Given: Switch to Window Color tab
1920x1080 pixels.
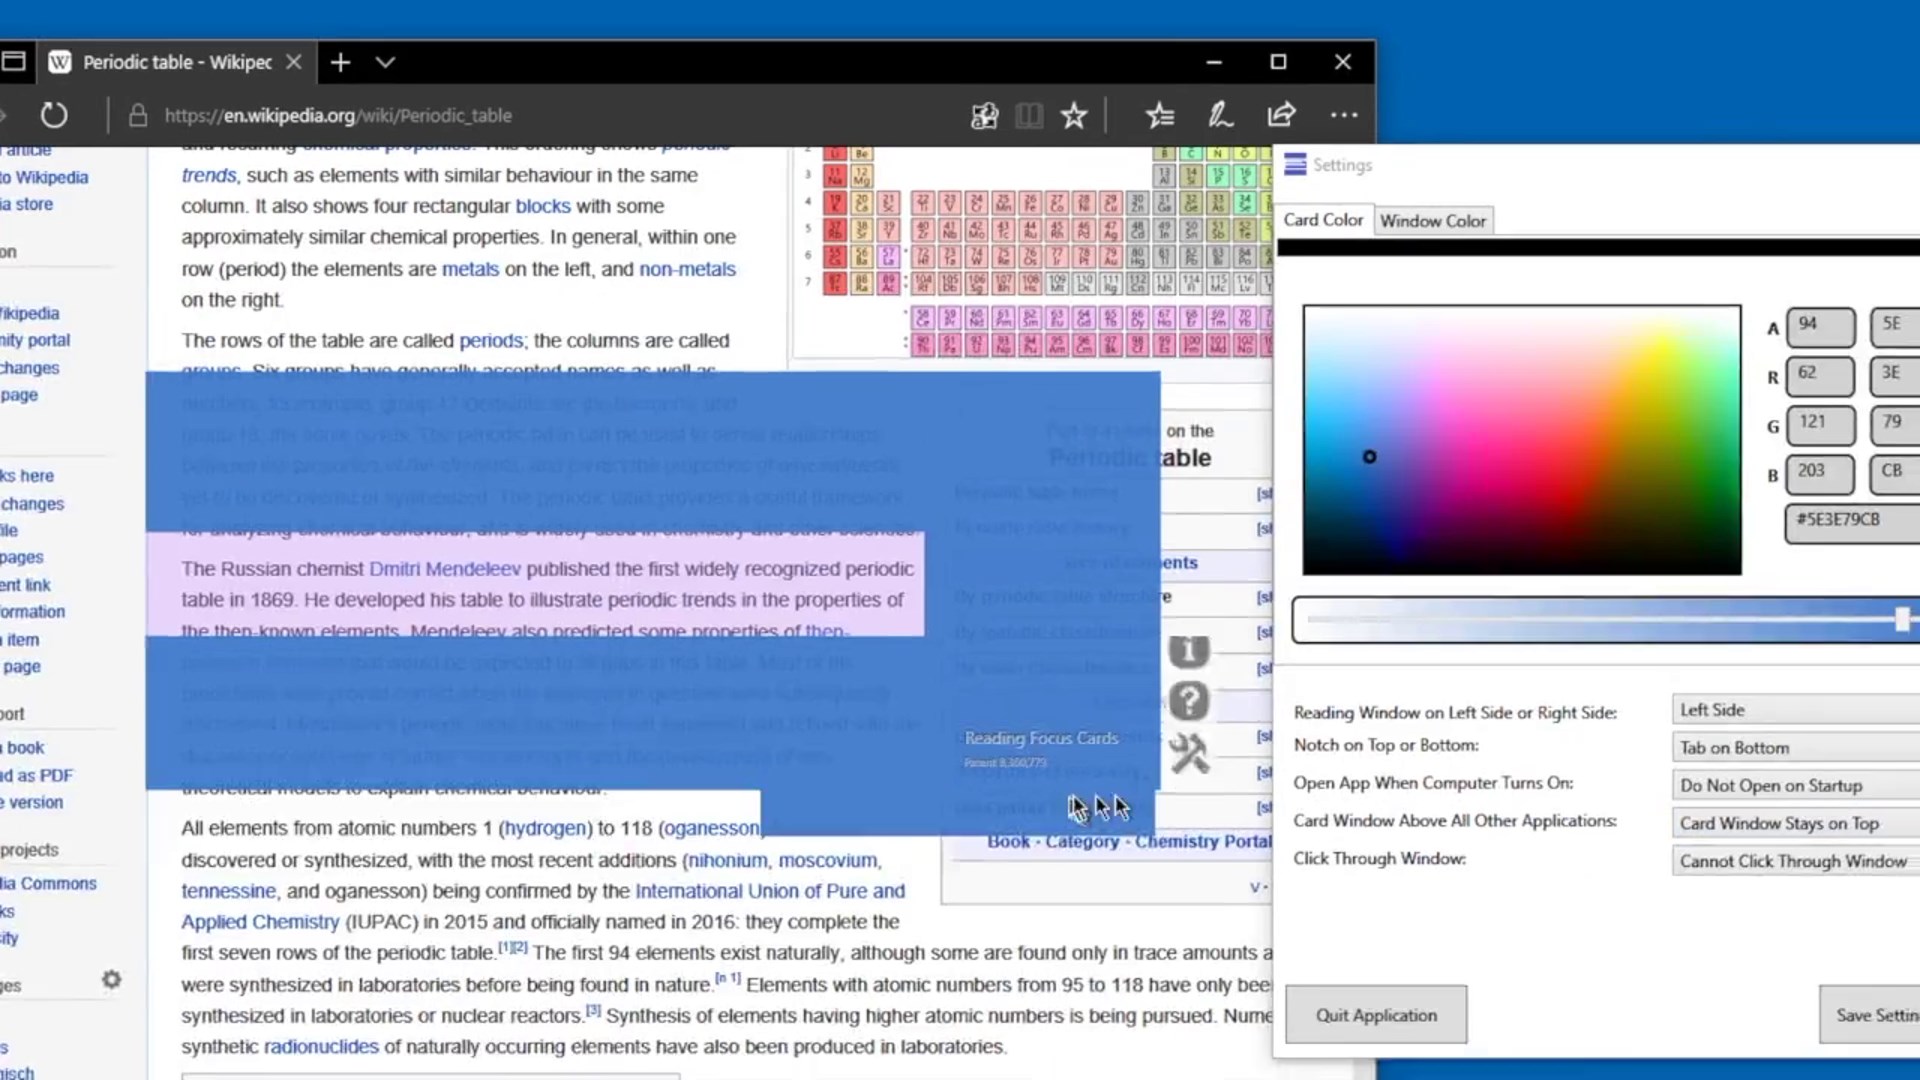Looking at the screenshot, I should click(x=1432, y=221).
